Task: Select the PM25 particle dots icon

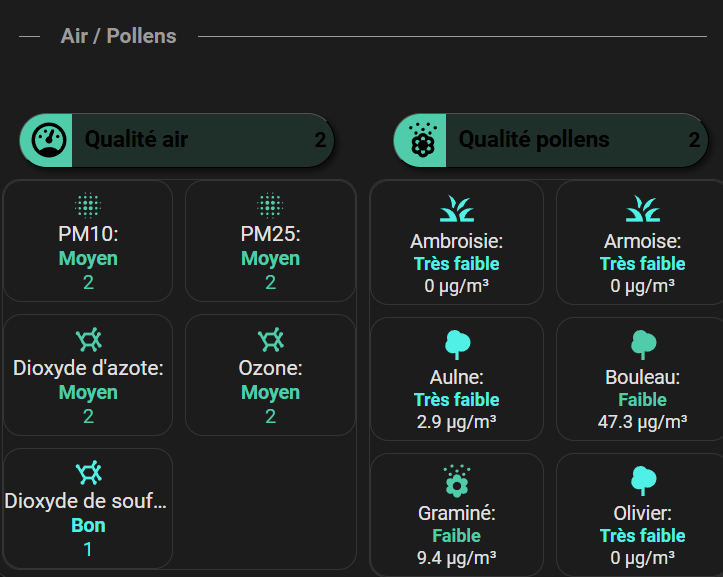Action: coord(270,205)
